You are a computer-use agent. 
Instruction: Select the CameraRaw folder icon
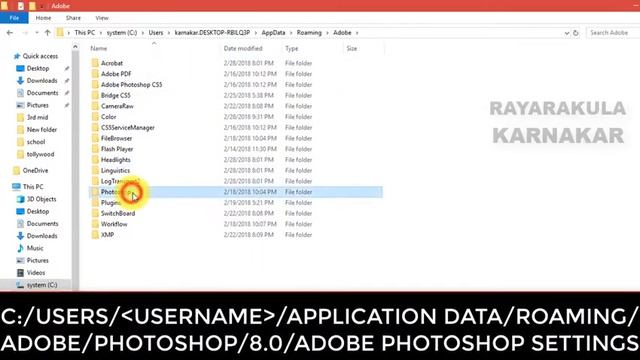pos(95,106)
